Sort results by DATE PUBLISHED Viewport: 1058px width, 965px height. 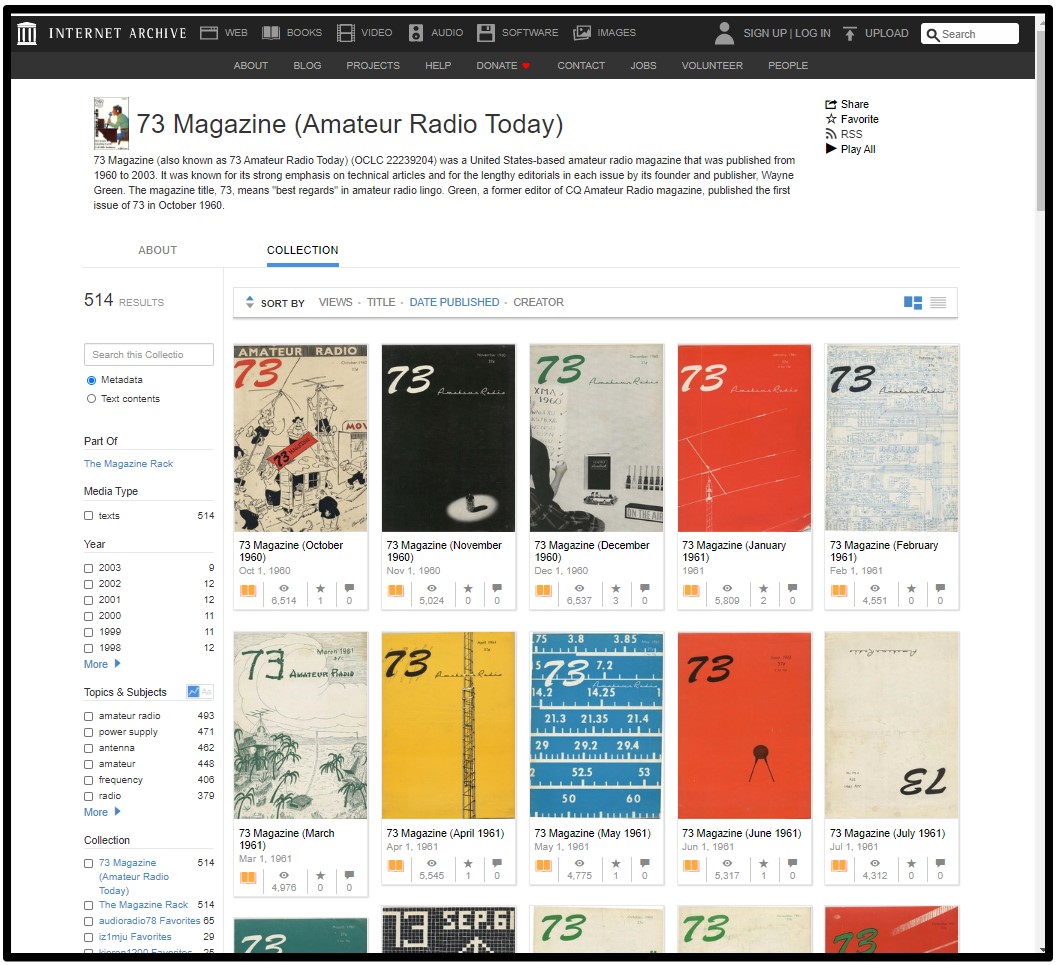[454, 302]
